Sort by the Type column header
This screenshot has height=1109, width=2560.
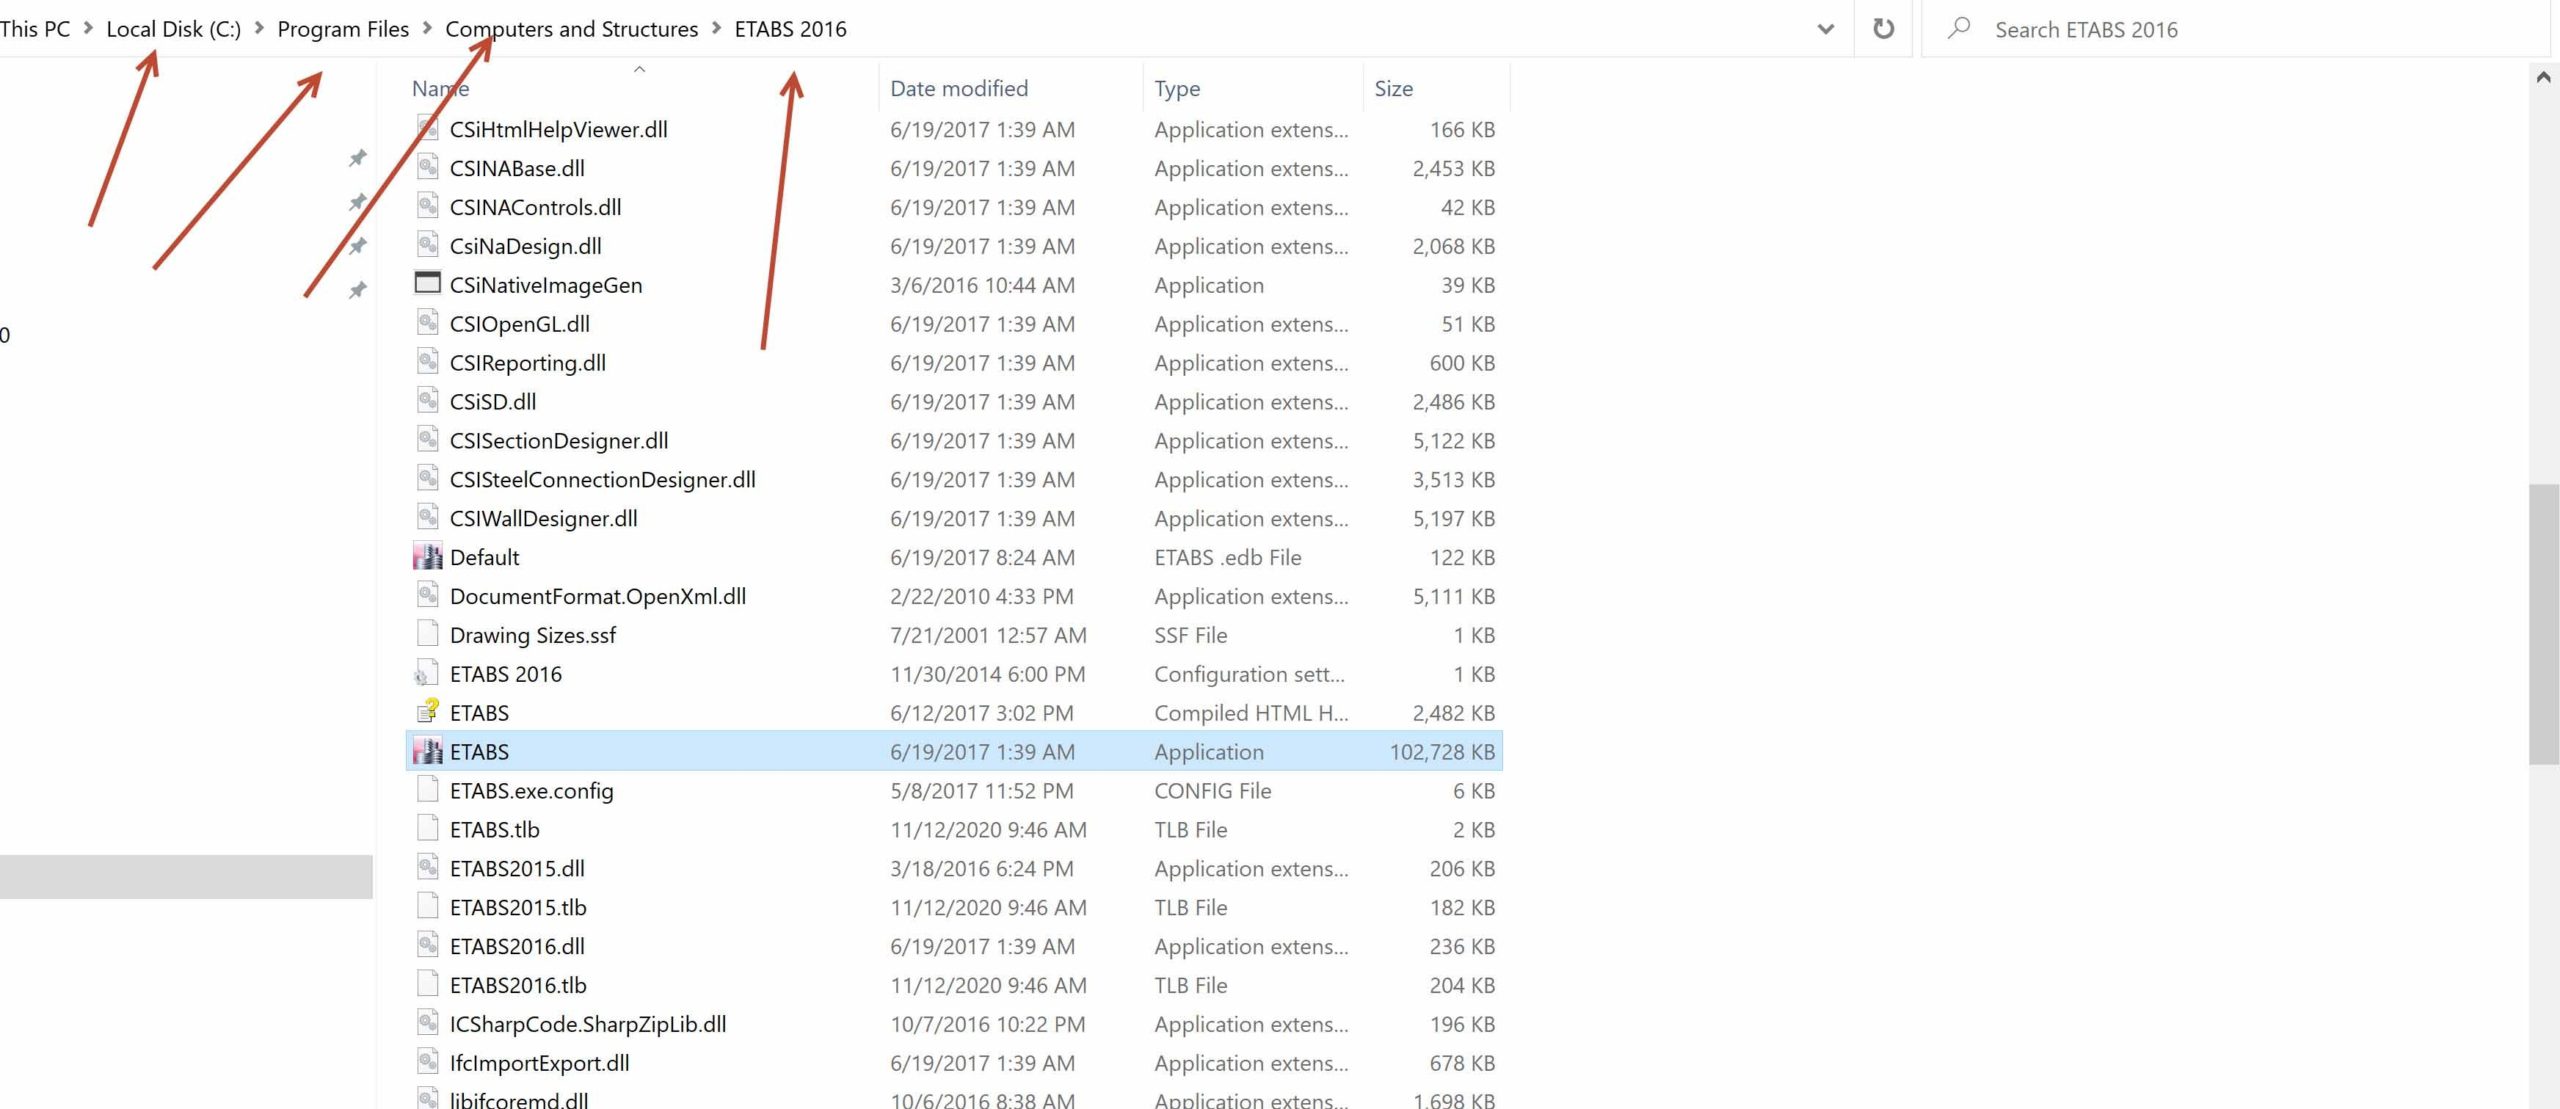pos(1177,88)
